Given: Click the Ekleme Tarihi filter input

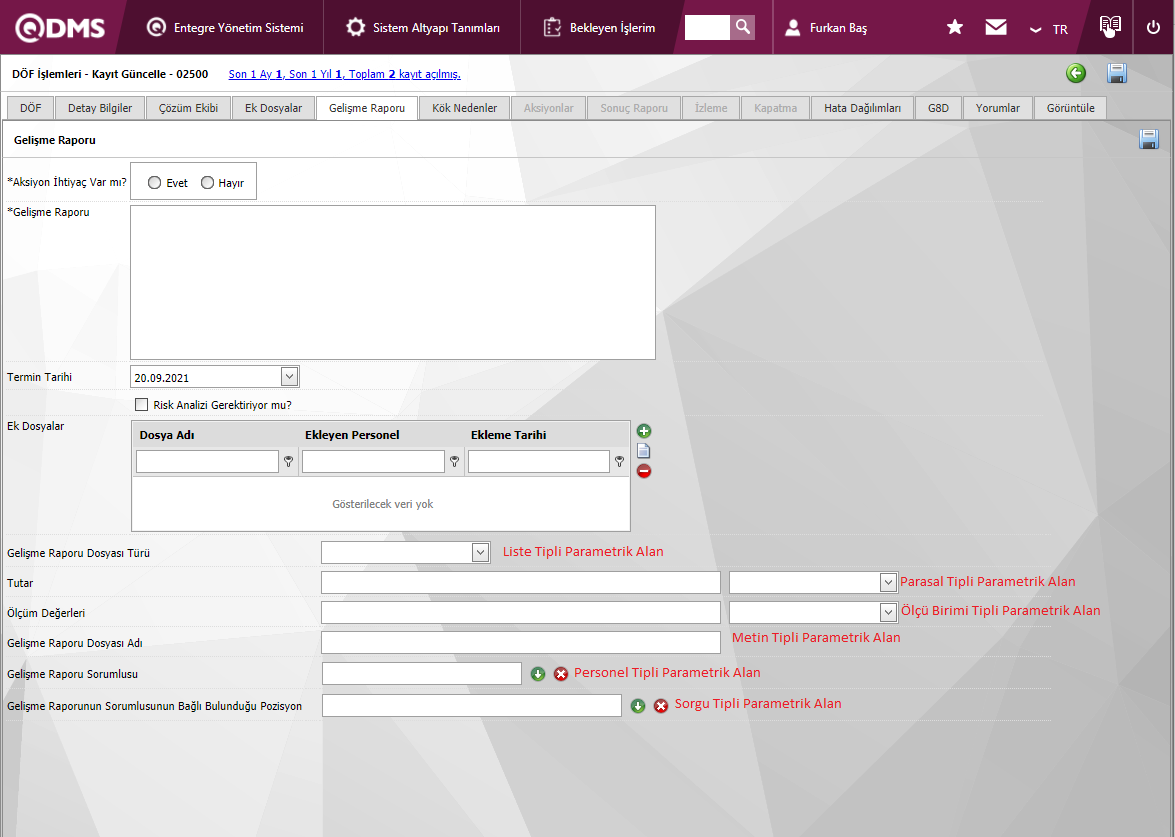Looking at the screenshot, I should 539,462.
